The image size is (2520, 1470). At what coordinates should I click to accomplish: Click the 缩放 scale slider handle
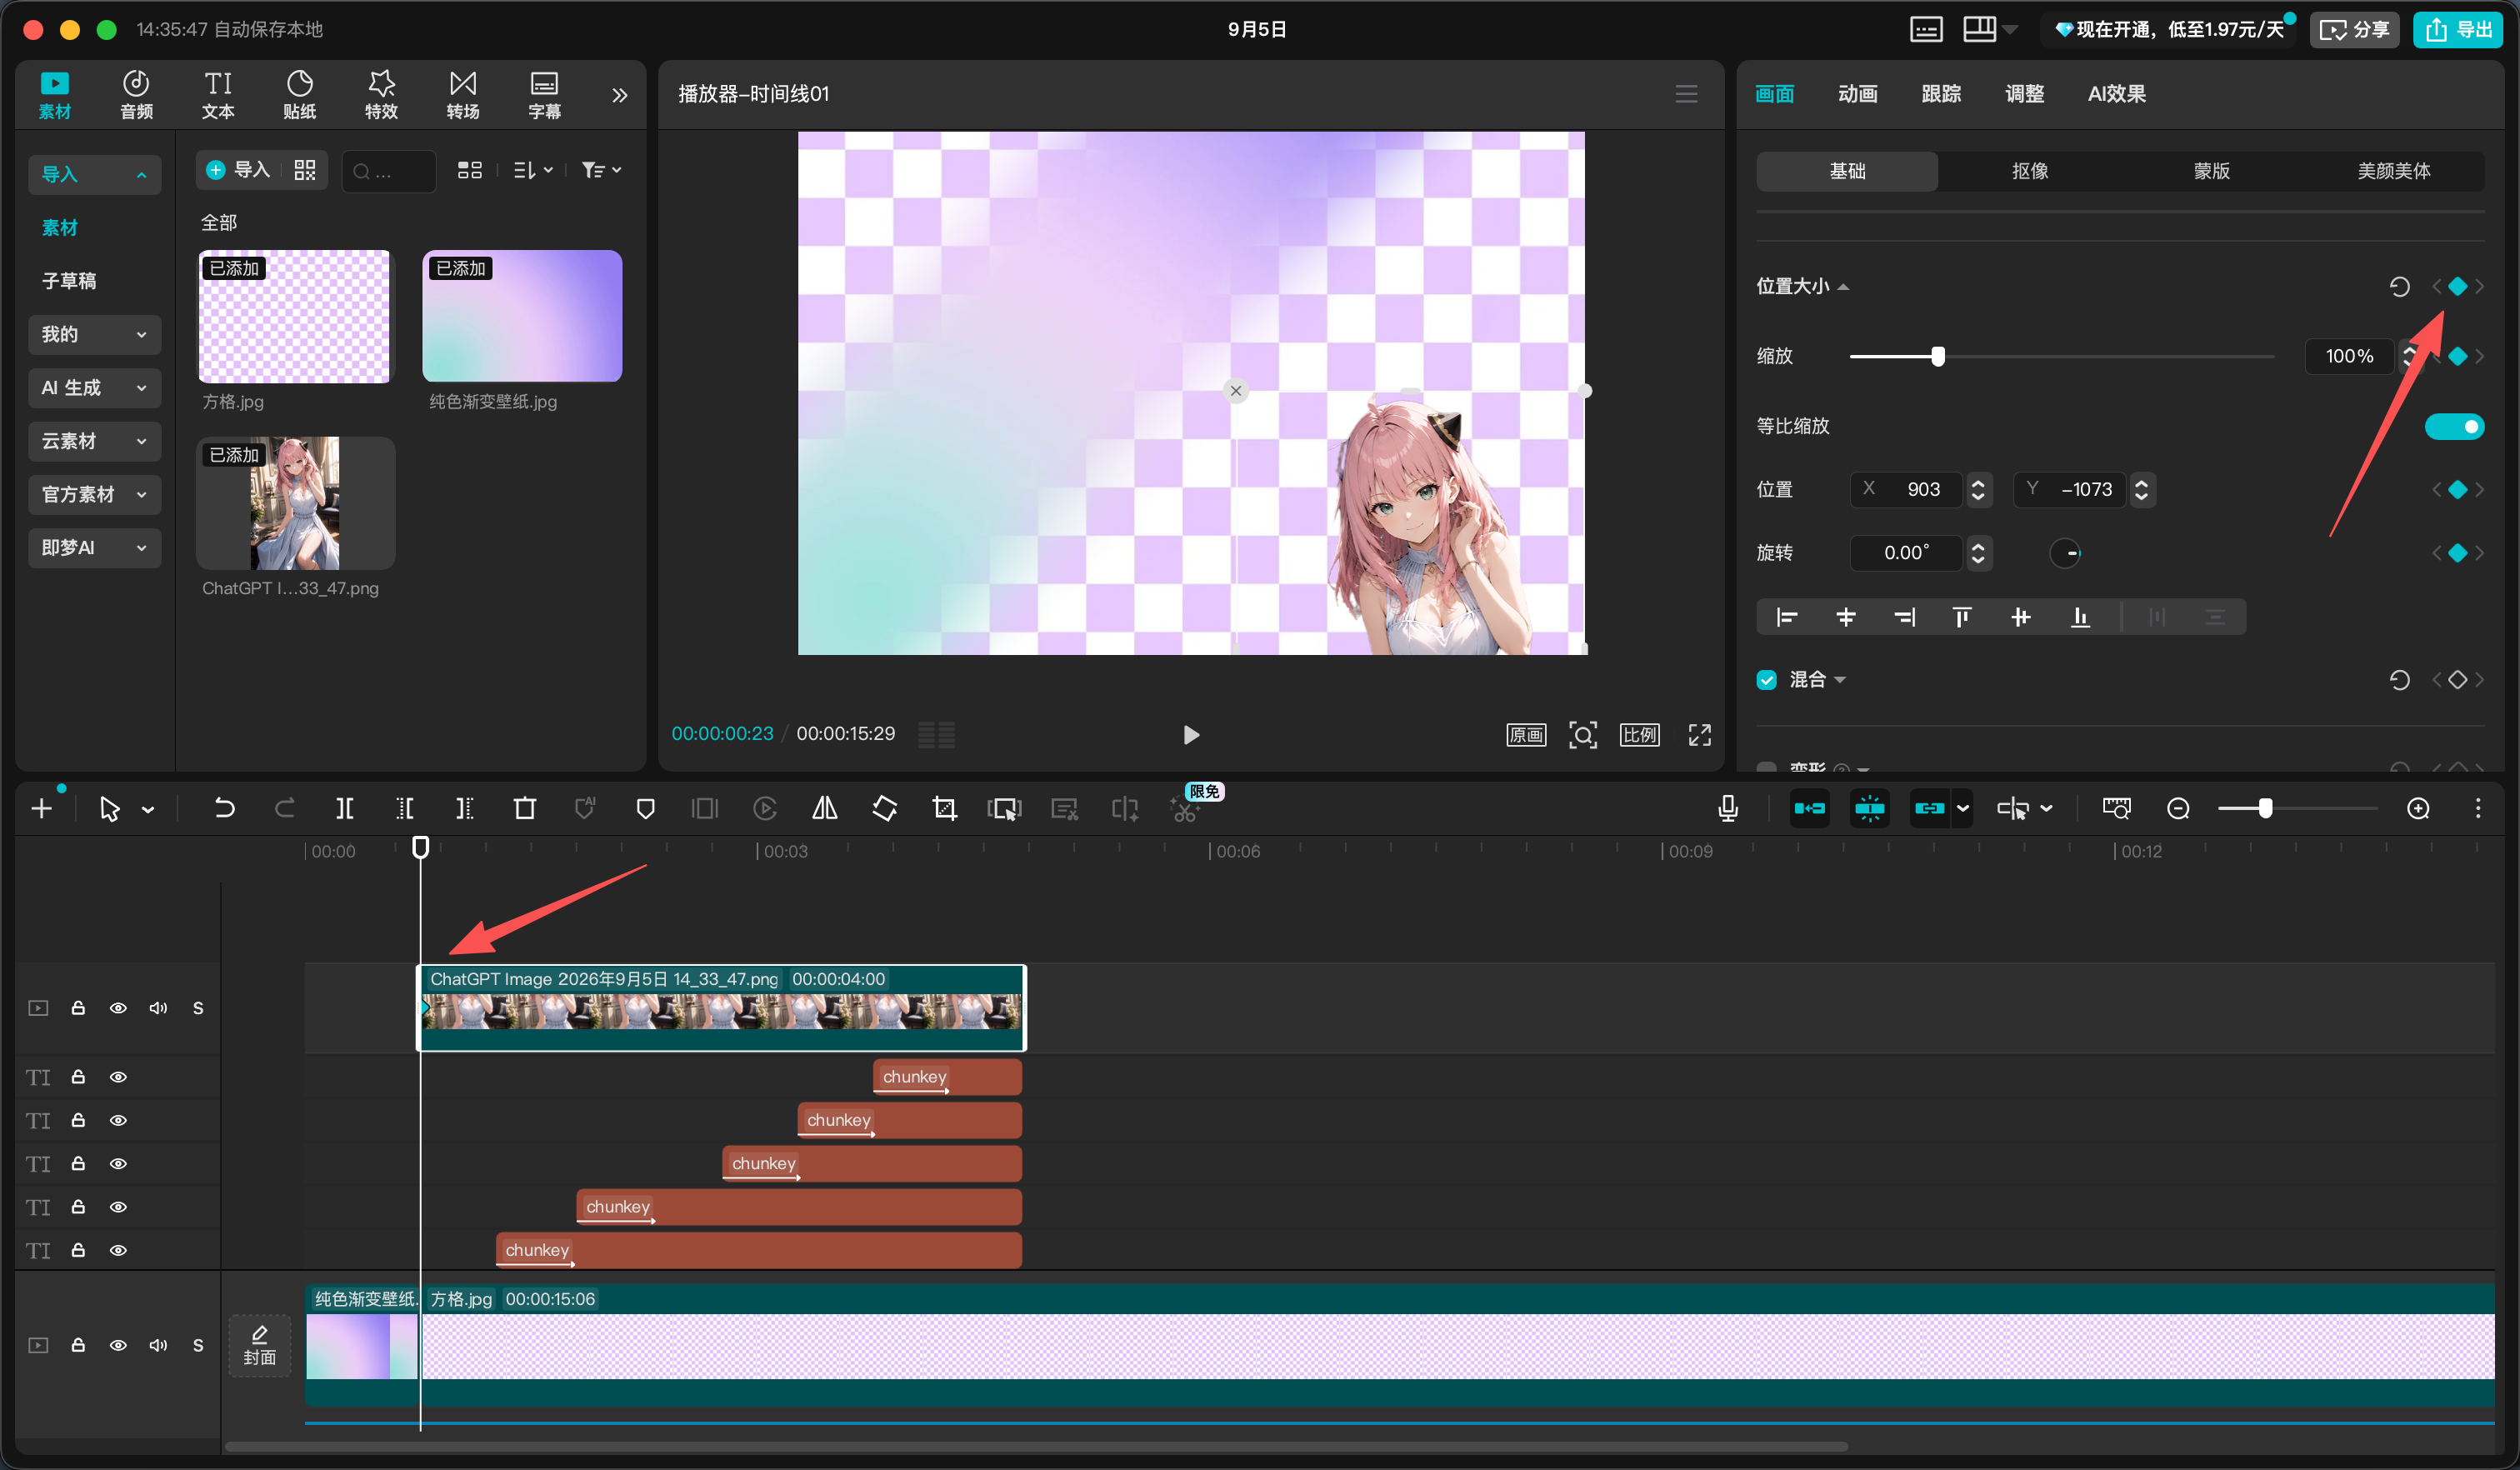pos(1938,357)
